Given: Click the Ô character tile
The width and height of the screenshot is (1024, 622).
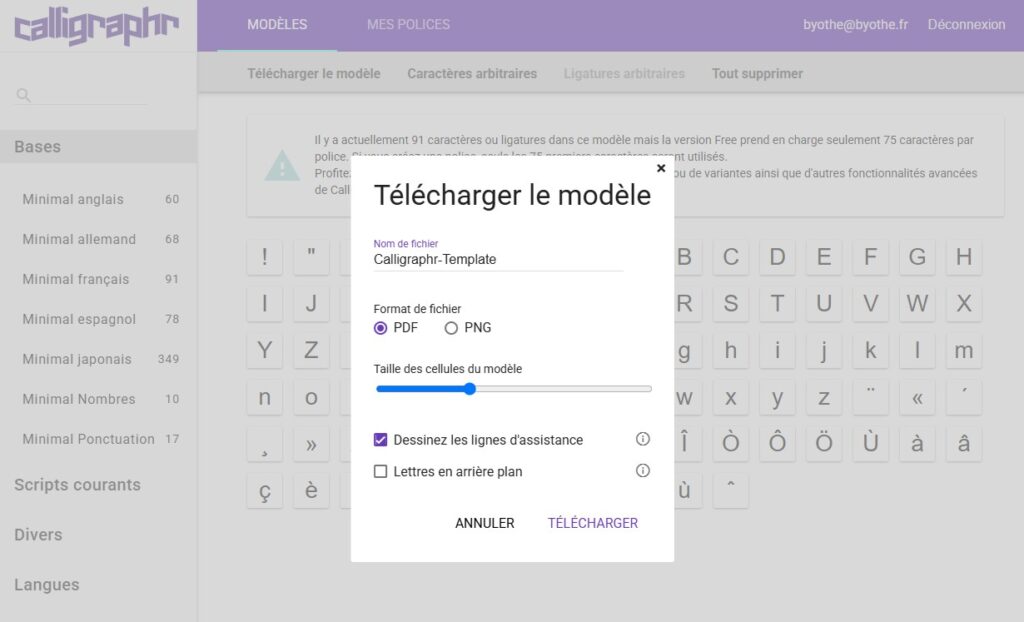Looking at the screenshot, I should [x=777, y=444].
